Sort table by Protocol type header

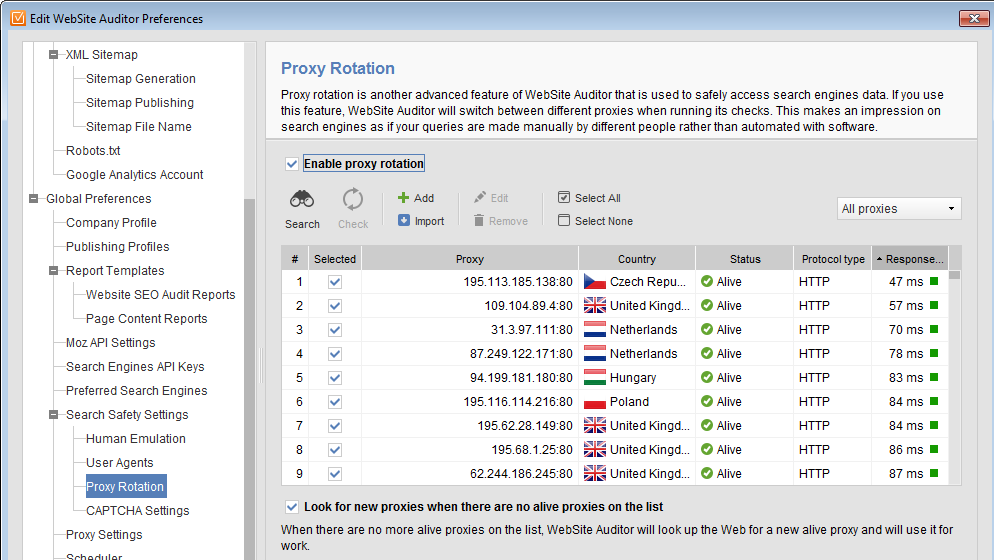point(832,259)
